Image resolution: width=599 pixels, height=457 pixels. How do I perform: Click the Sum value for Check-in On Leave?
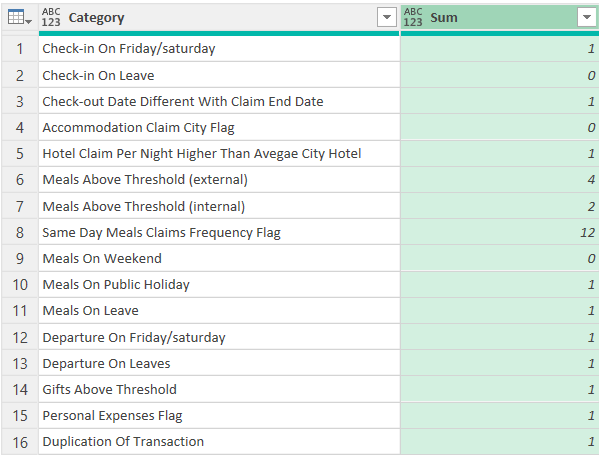click(x=500, y=75)
